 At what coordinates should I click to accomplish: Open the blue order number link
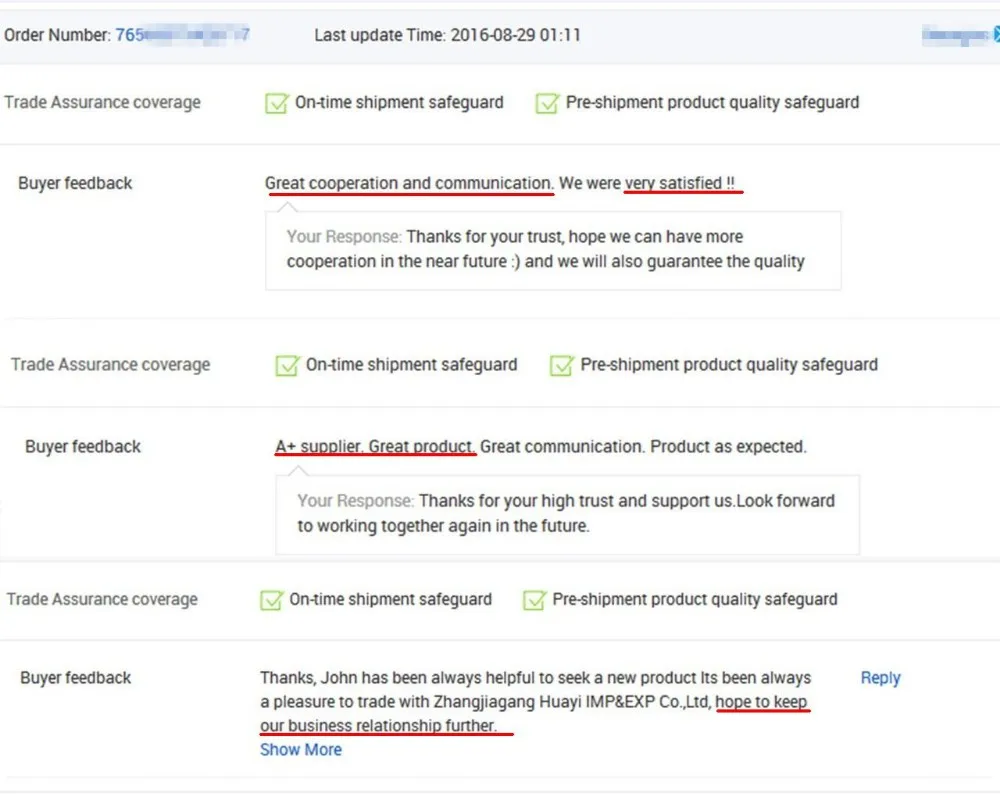click(182, 35)
